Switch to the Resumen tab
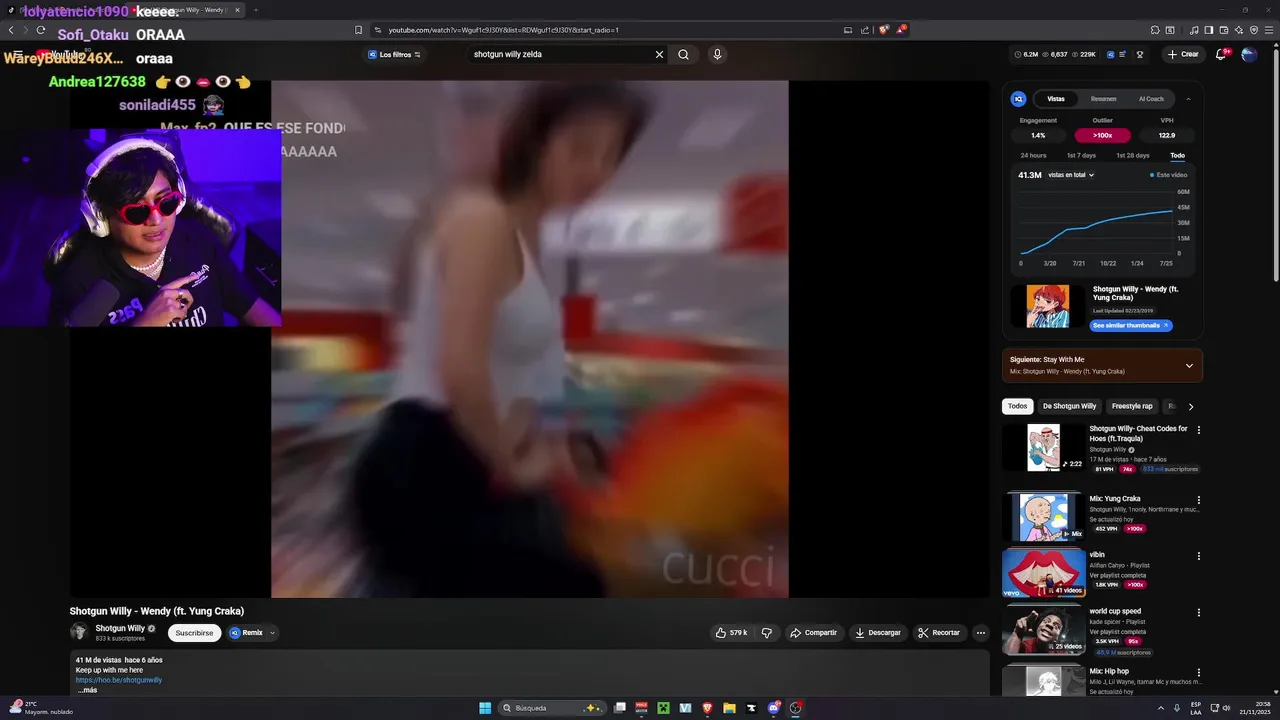Viewport: 1280px width, 720px height. [x=1103, y=99]
